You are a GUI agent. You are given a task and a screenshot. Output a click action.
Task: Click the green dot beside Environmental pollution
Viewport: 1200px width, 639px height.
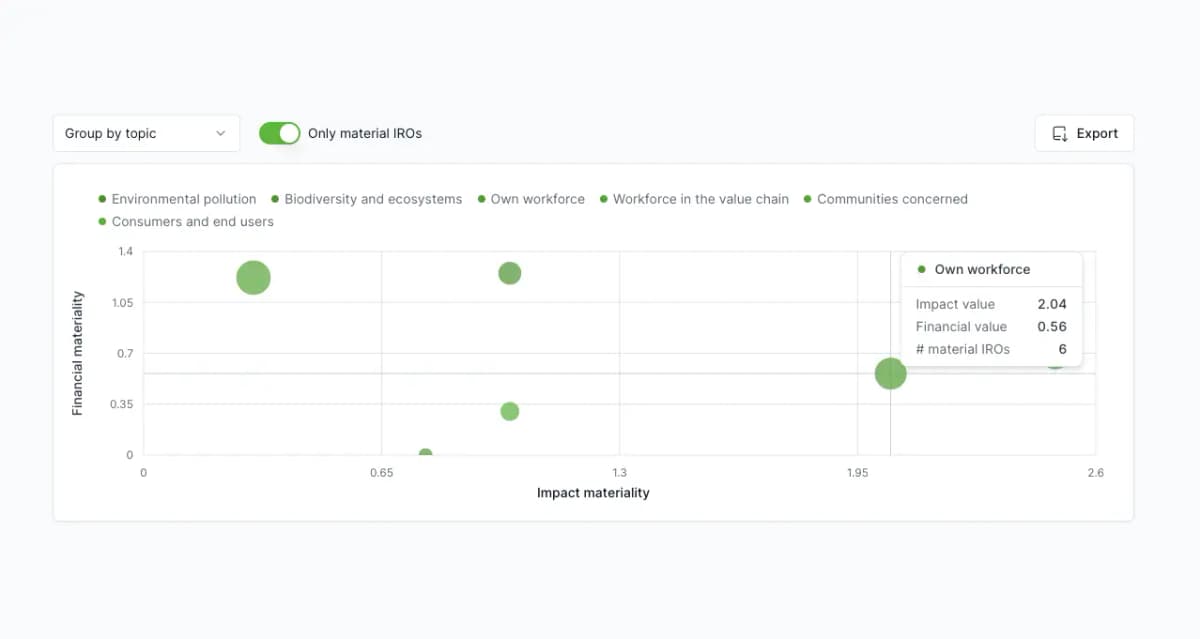pyautogui.click(x=102, y=199)
